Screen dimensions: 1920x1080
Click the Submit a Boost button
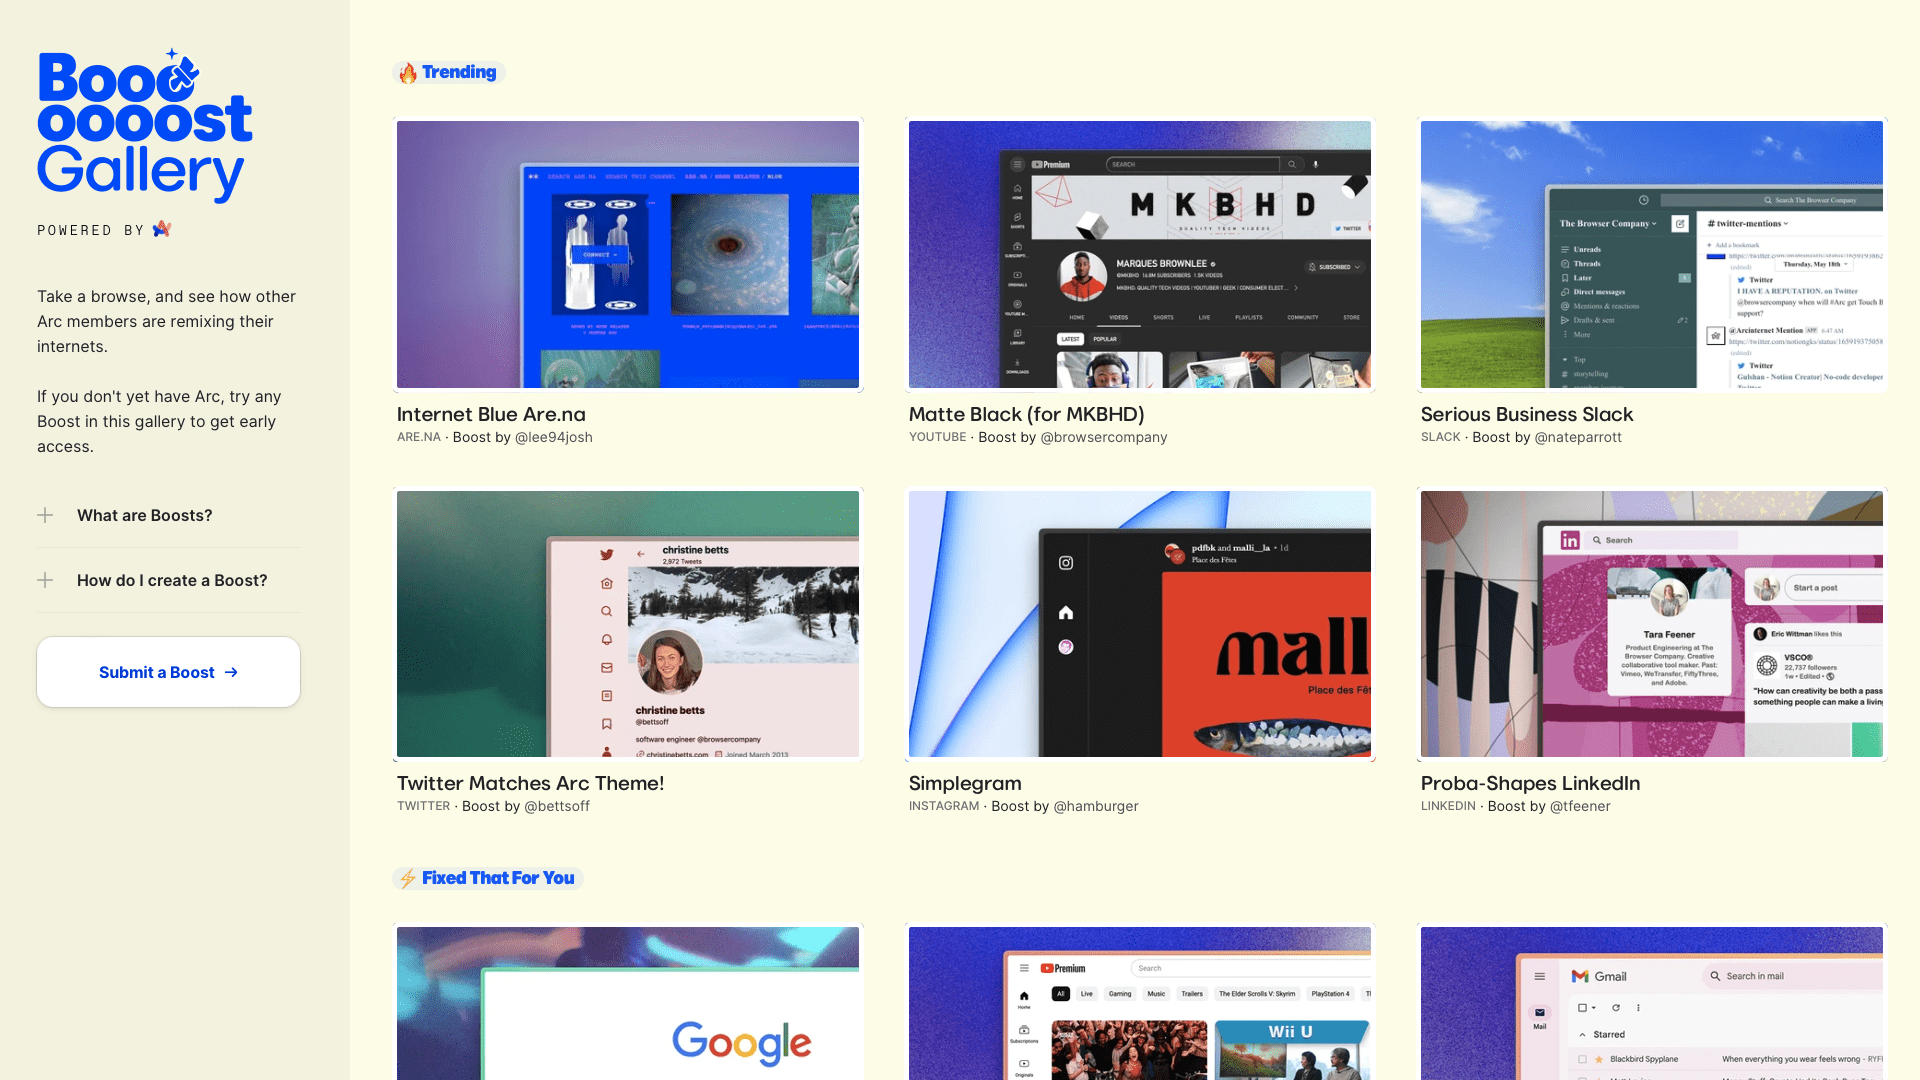pyautogui.click(x=168, y=672)
